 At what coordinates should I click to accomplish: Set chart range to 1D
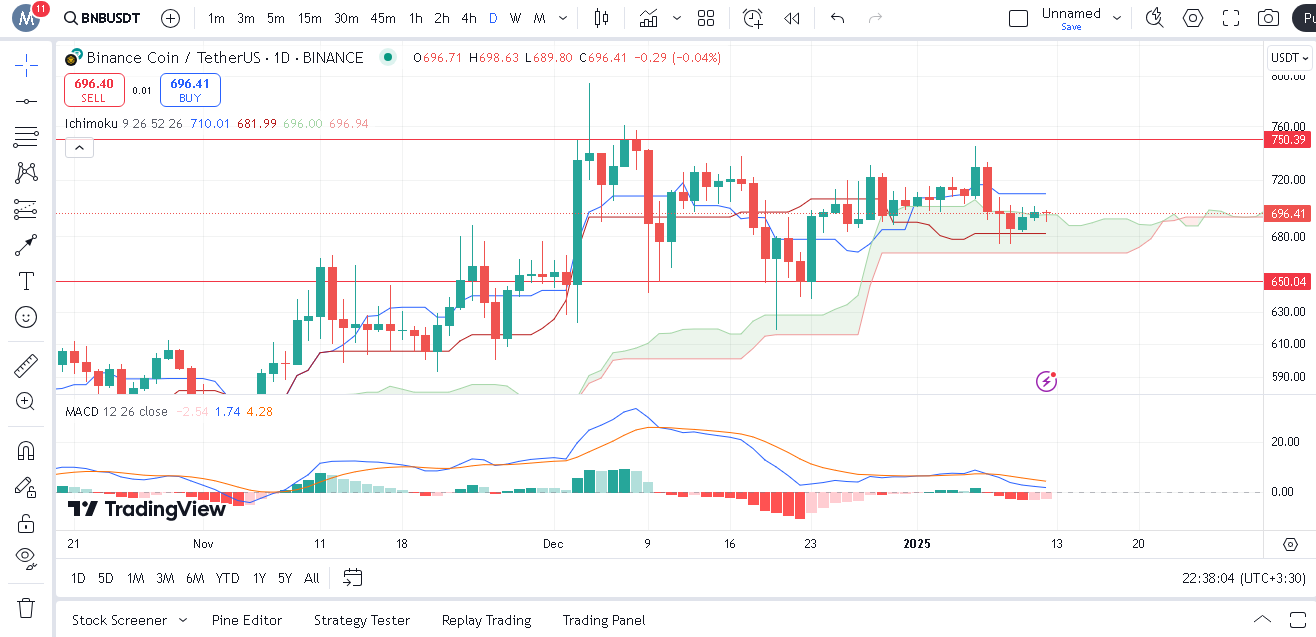[78, 578]
